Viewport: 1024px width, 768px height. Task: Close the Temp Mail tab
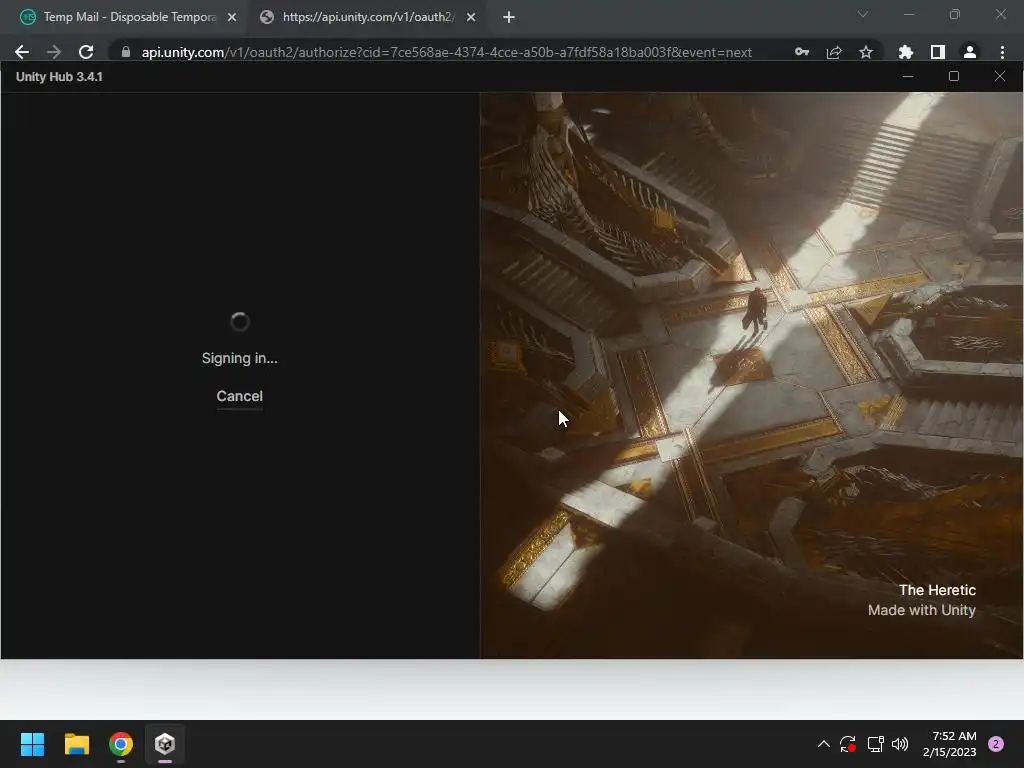coord(232,18)
